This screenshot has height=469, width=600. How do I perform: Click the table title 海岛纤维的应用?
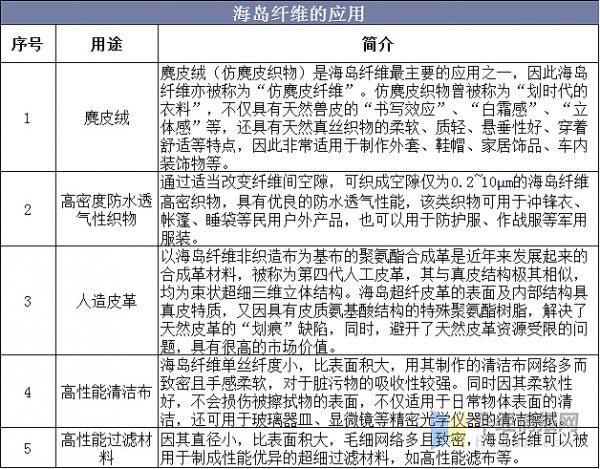coord(298,14)
